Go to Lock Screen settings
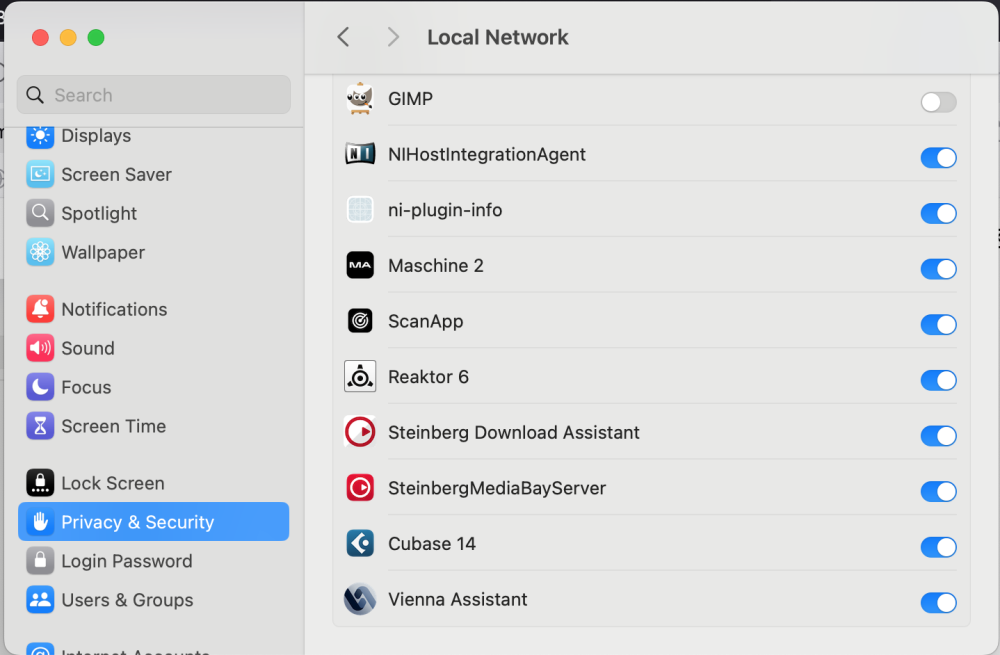The image size is (1000, 655). (153, 483)
